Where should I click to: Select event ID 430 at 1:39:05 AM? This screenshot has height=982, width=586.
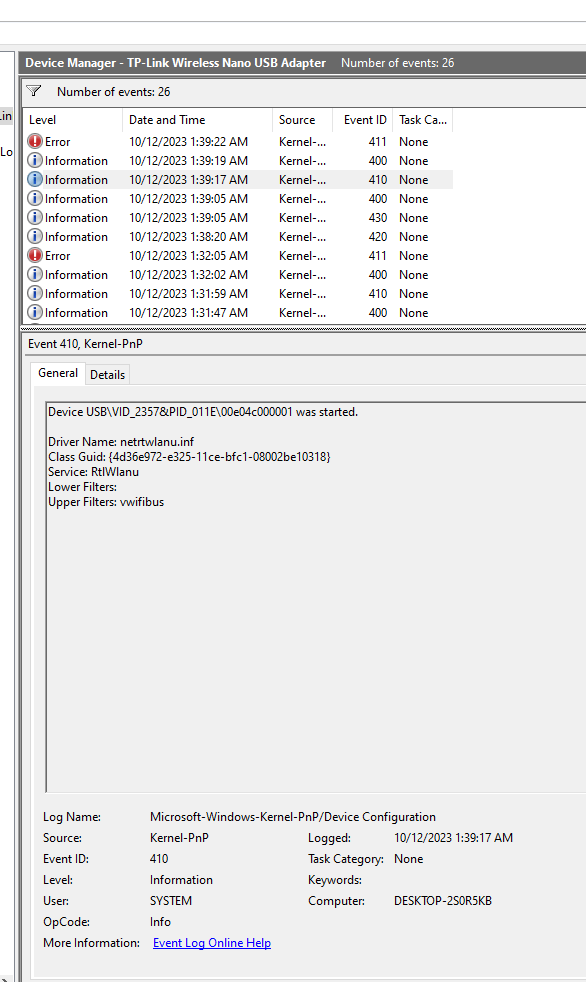(238, 218)
